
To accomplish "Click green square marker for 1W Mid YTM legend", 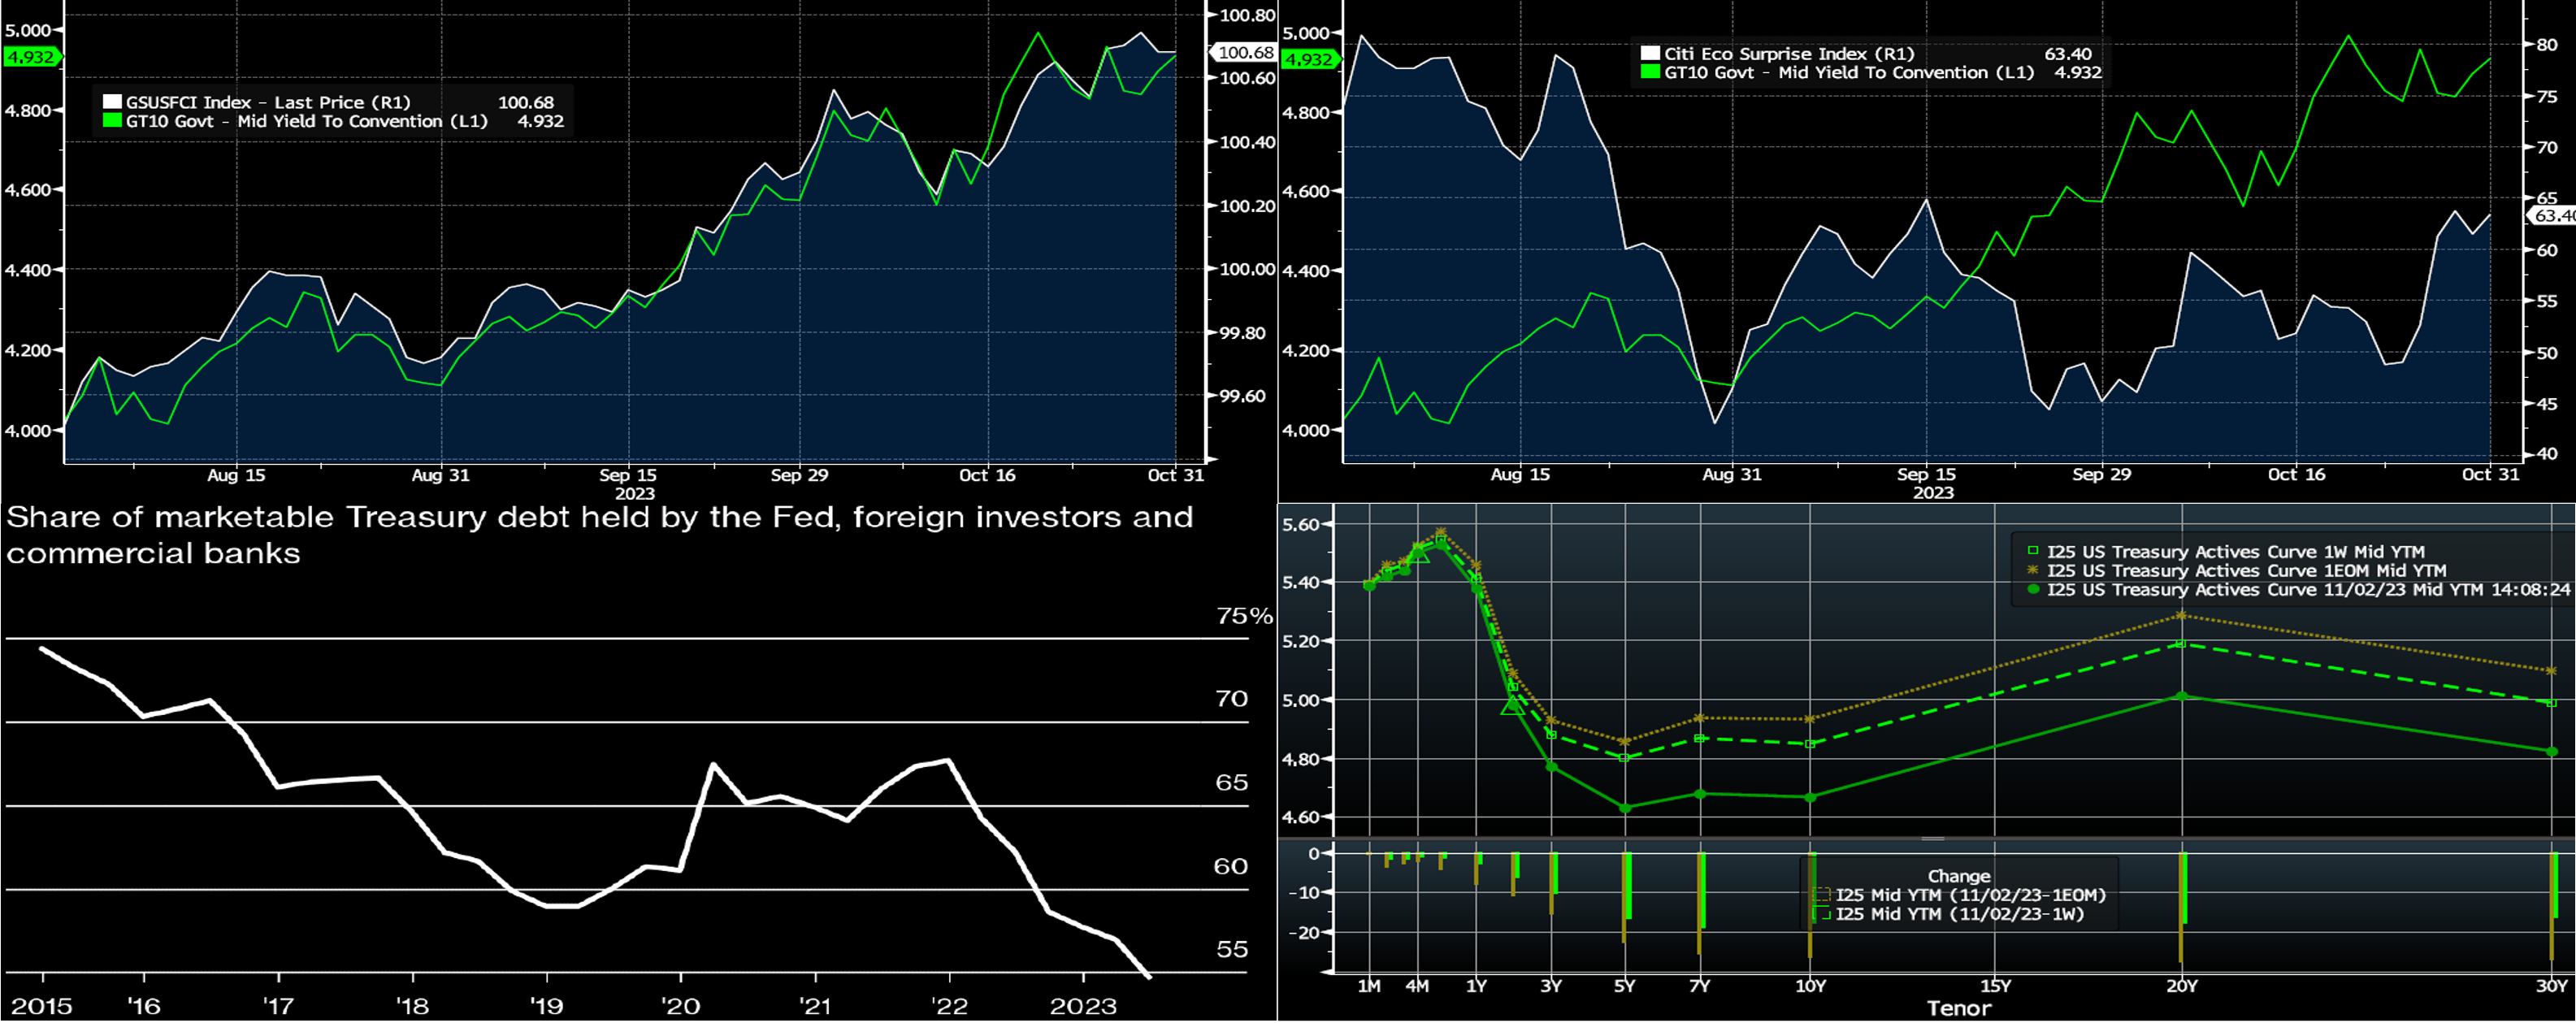I will (x=2032, y=551).
